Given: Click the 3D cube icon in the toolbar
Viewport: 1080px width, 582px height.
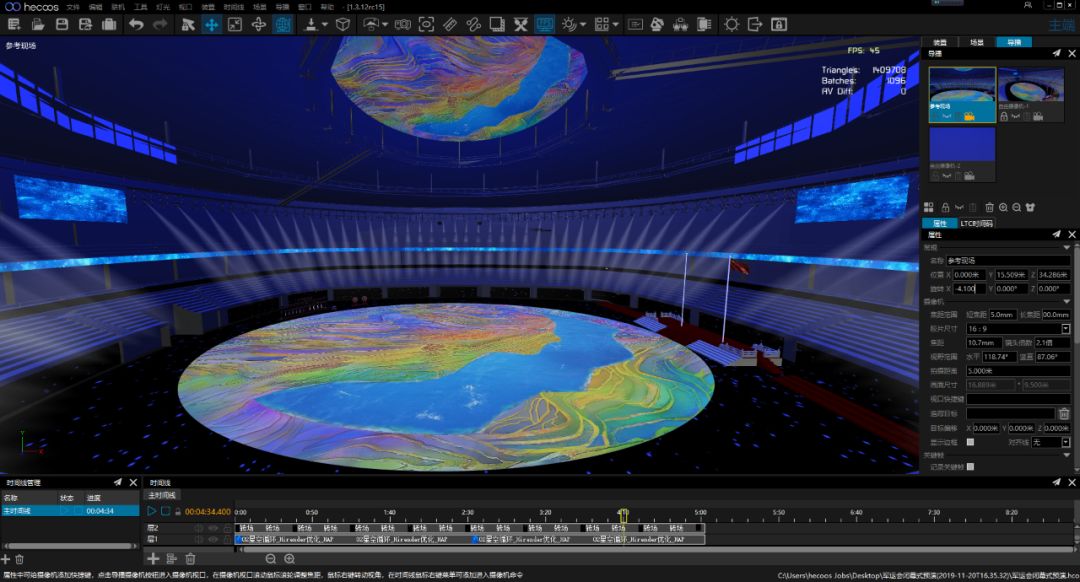Looking at the screenshot, I should (x=342, y=25).
